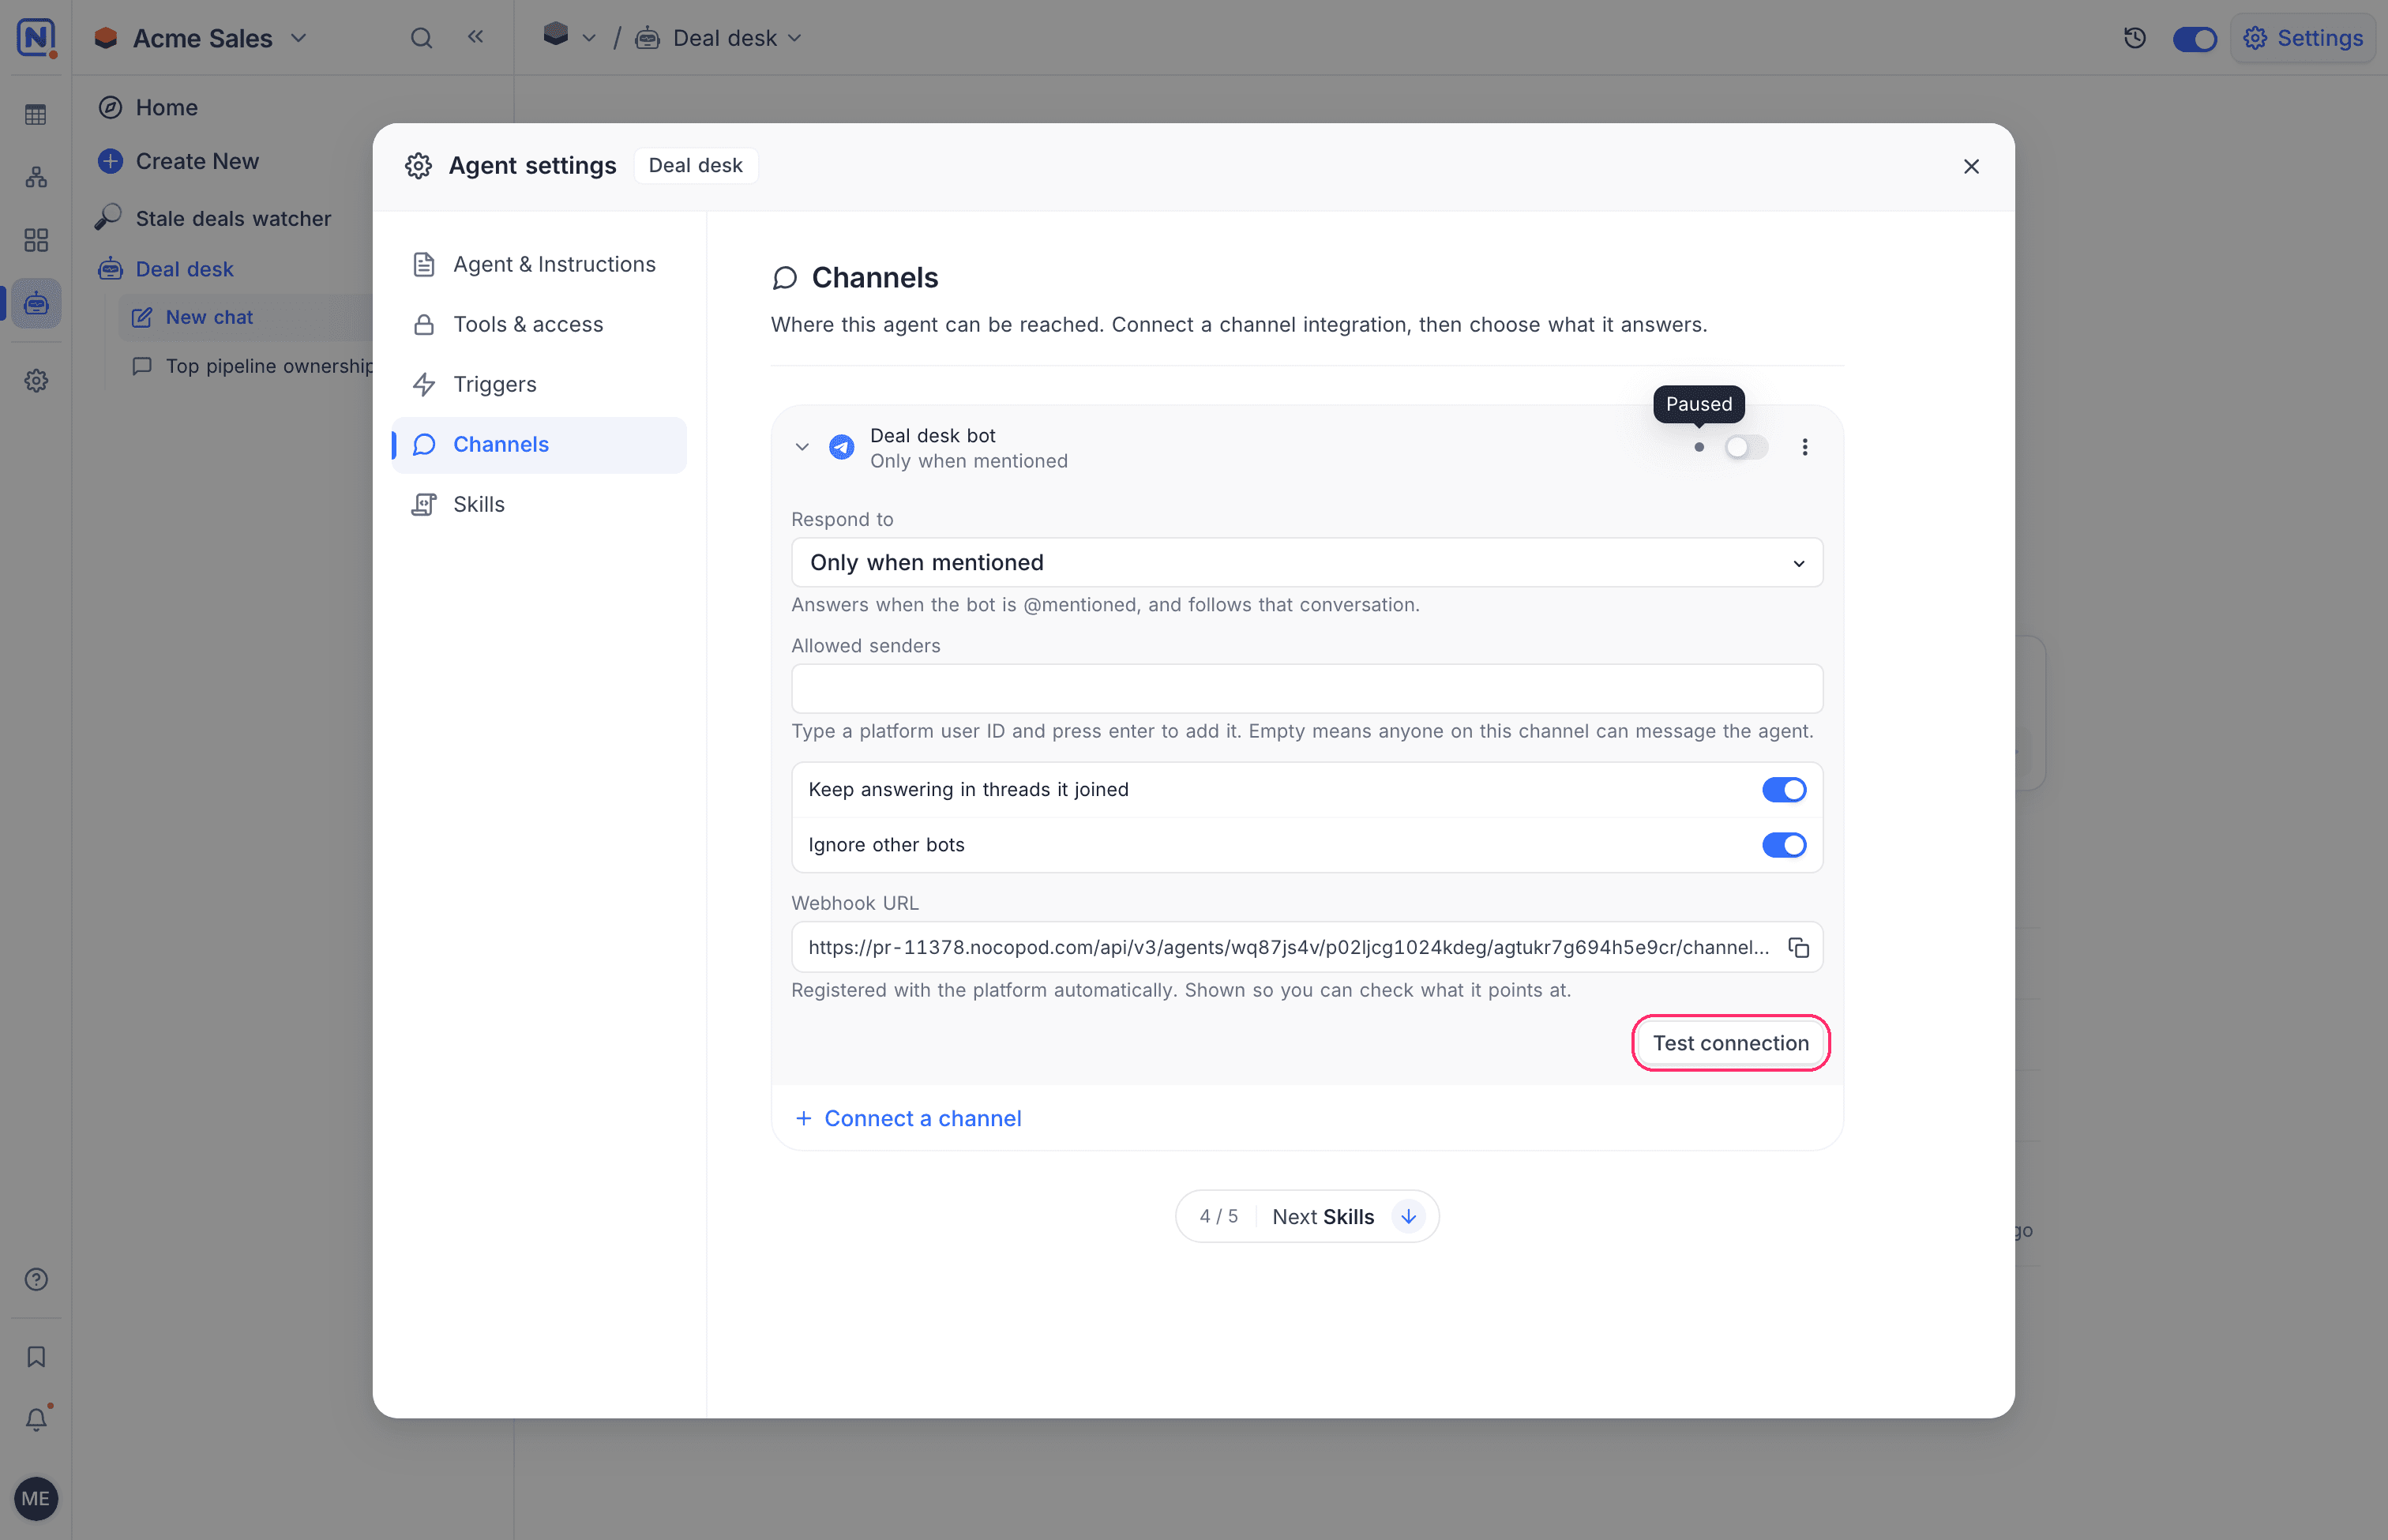Open the Skills section
Image resolution: width=2388 pixels, height=1540 pixels.
click(539, 504)
